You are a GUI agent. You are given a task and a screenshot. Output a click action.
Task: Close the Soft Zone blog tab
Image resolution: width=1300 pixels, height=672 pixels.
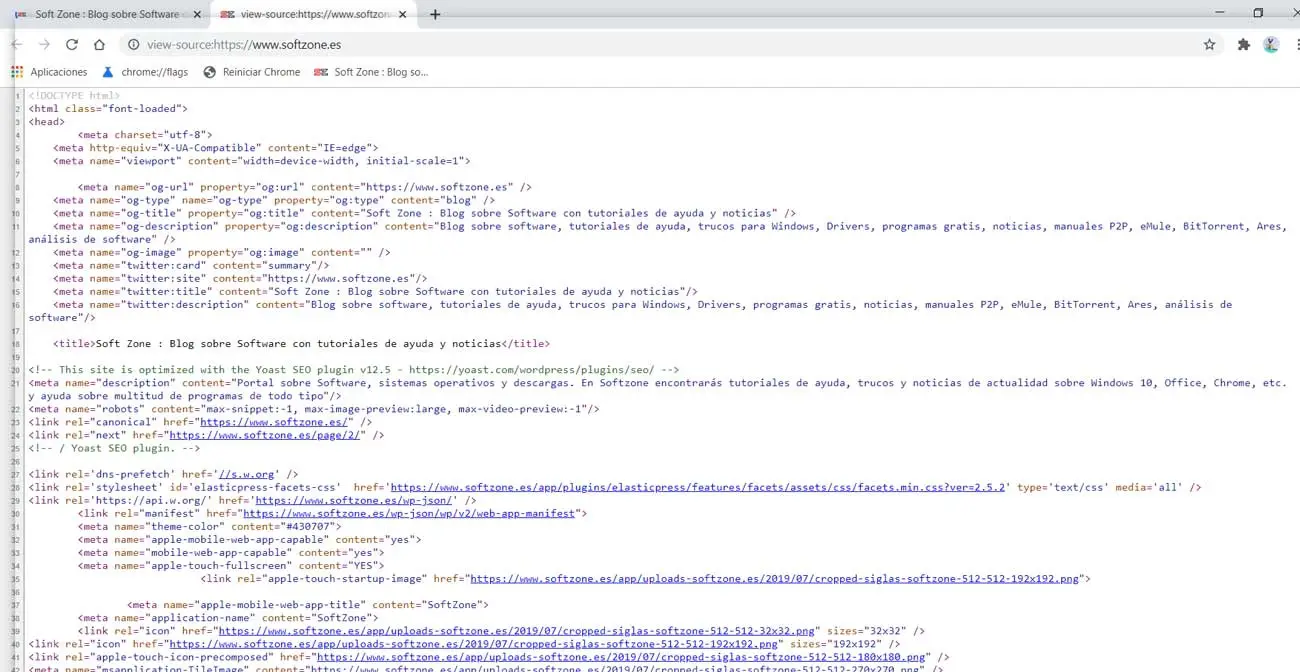coord(196,15)
